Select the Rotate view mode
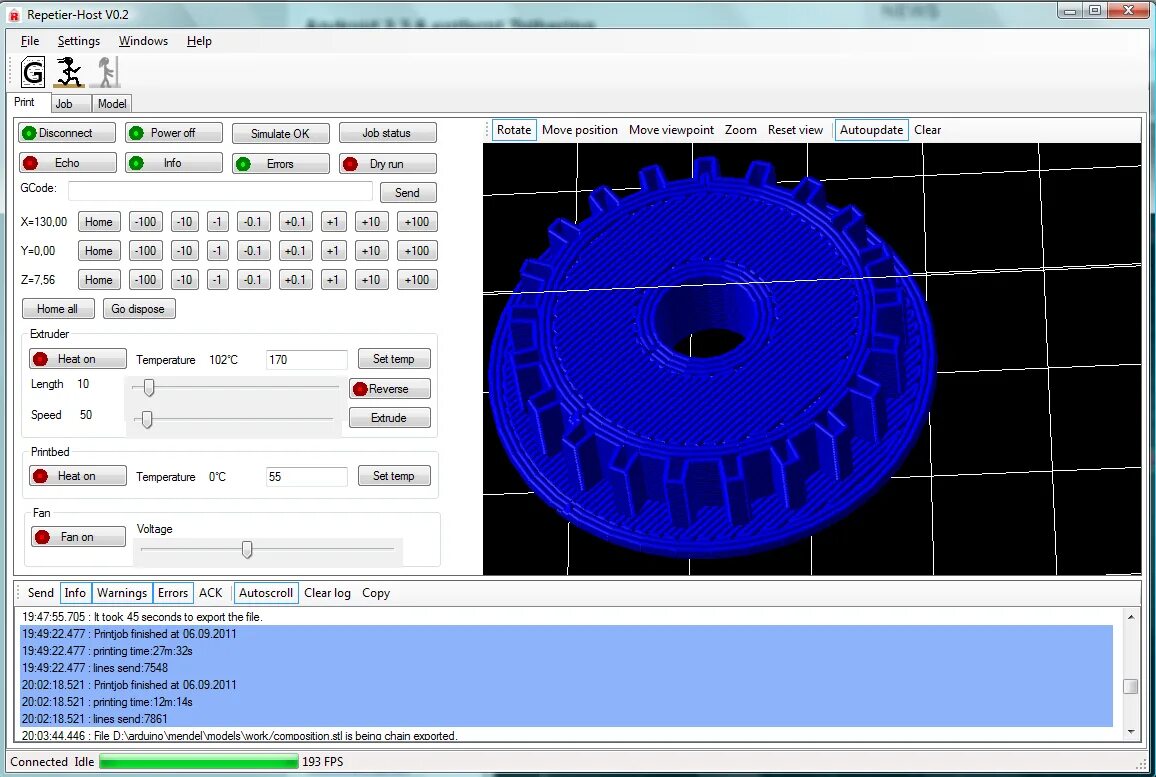Viewport: 1156px width, 777px height. (x=514, y=130)
